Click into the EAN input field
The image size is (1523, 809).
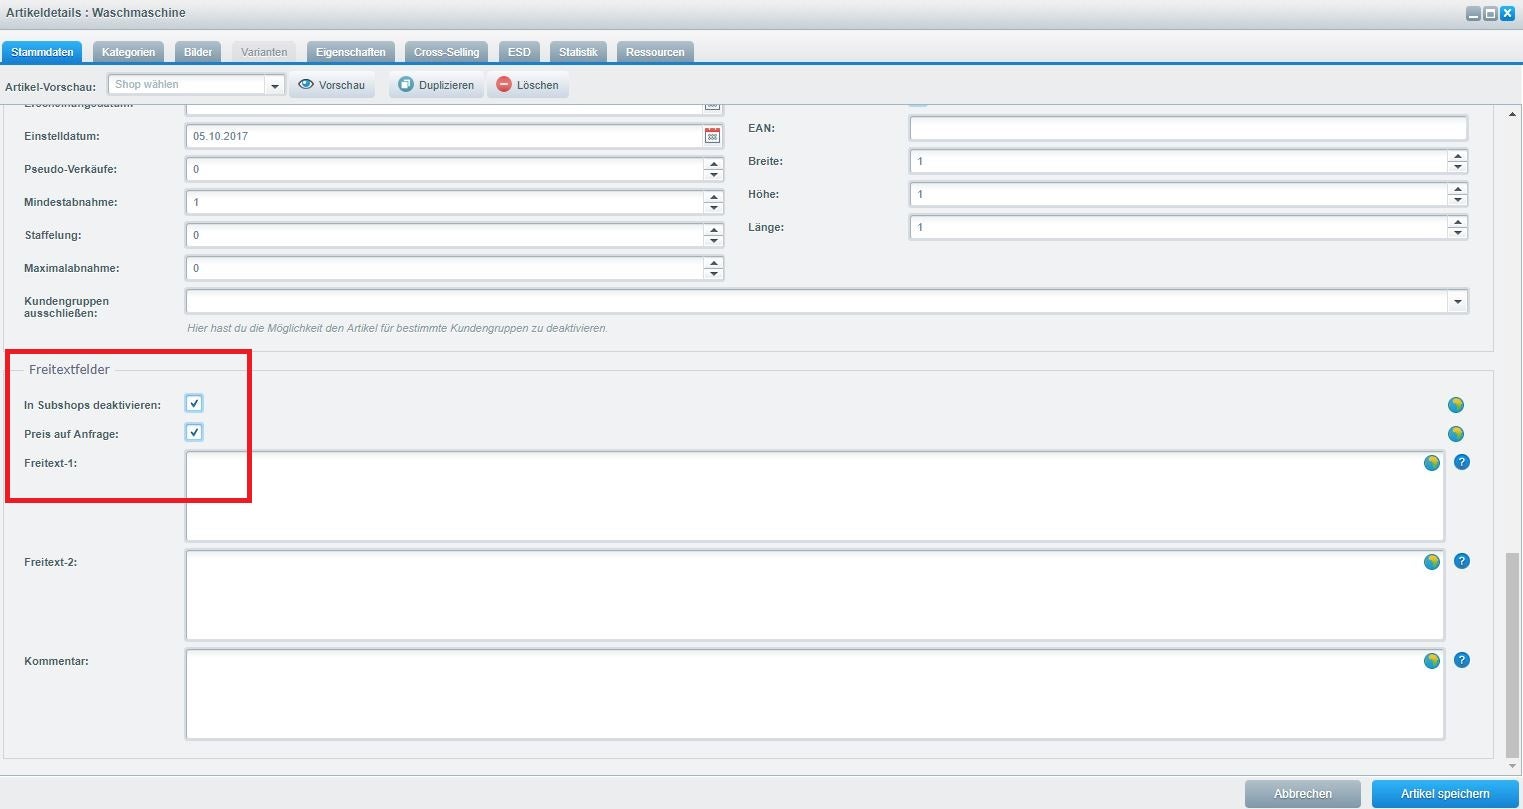(1188, 128)
